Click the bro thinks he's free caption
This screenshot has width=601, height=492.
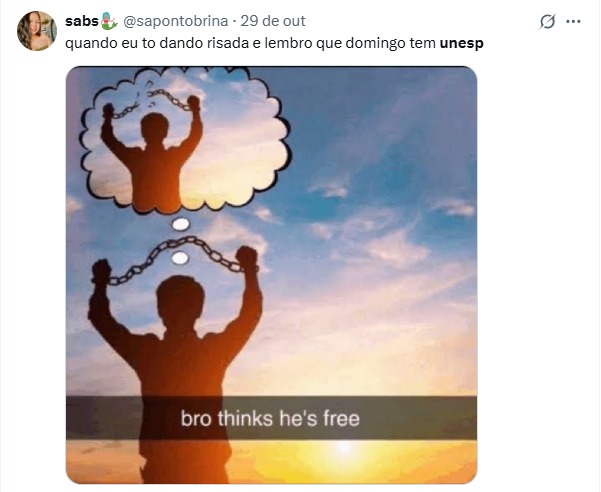(270, 419)
